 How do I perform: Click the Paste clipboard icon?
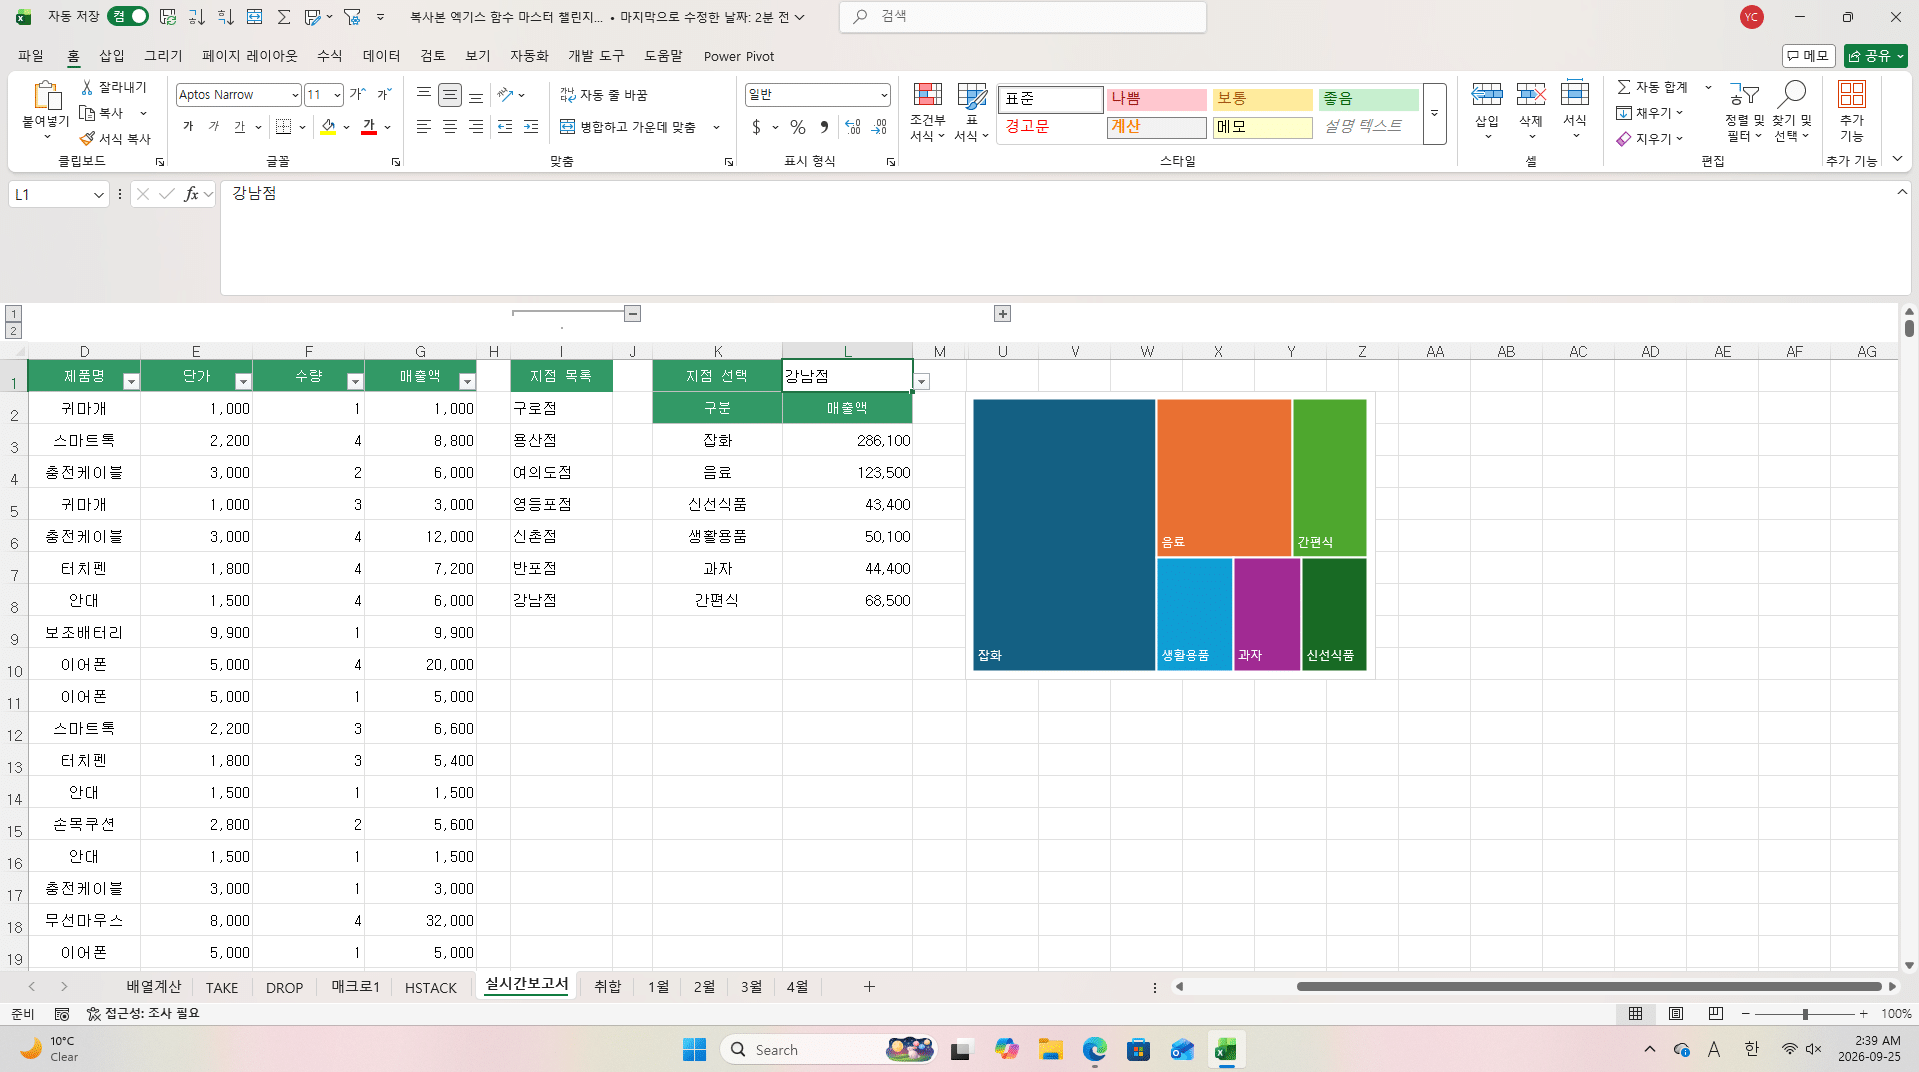pyautogui.click(x=46, y=95)
